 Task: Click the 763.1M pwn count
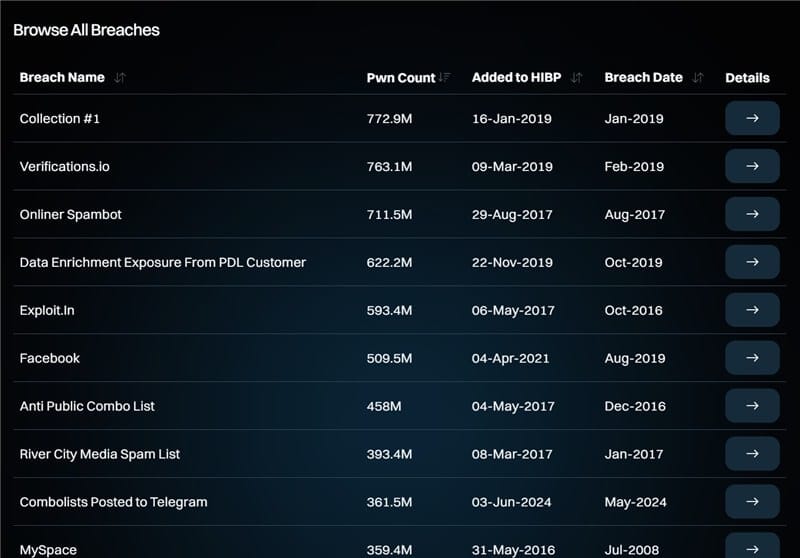point(389,167)
